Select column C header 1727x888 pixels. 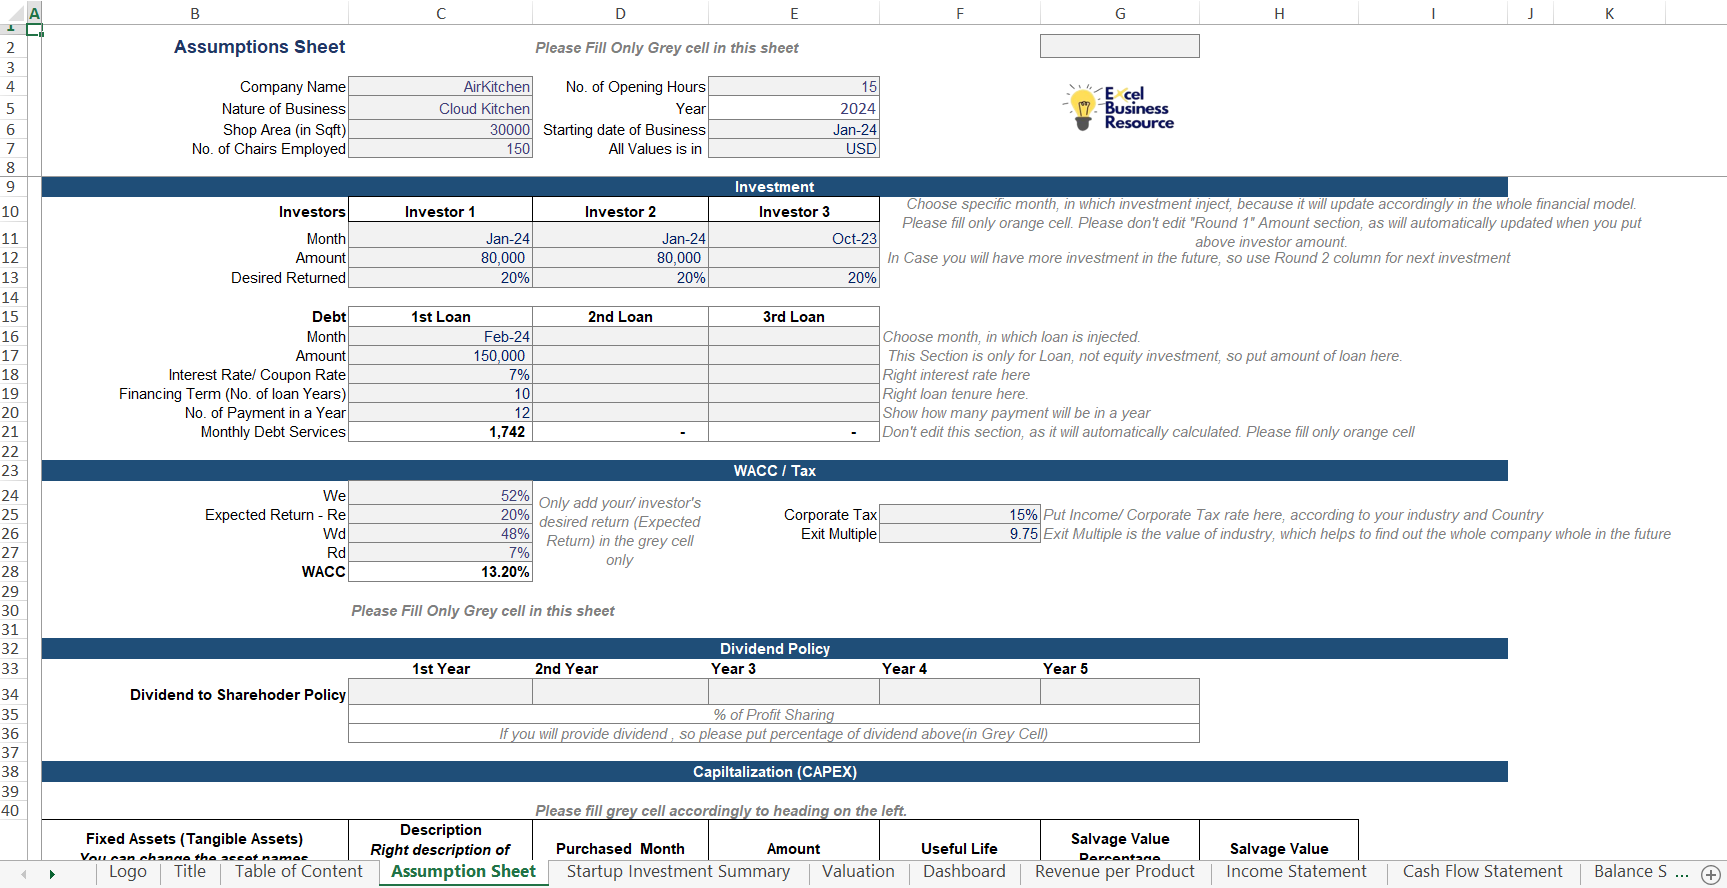[441, 13]
